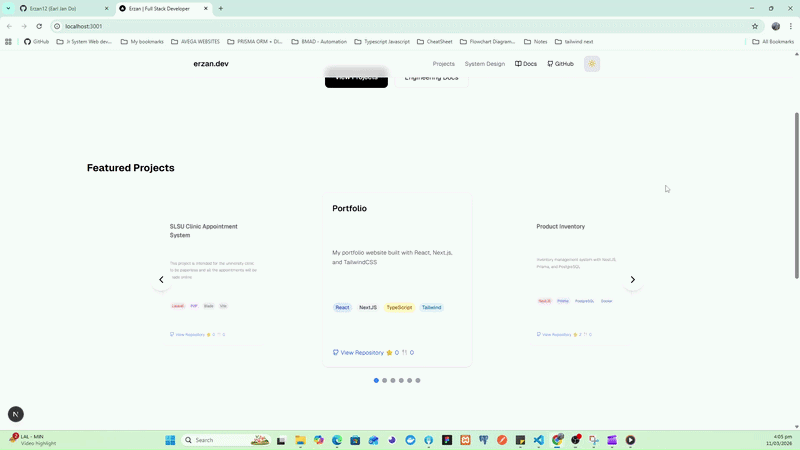Viewport: 800px width, 450px height.
Task: Show the previous project with left chevron
Action: [161, 280]
